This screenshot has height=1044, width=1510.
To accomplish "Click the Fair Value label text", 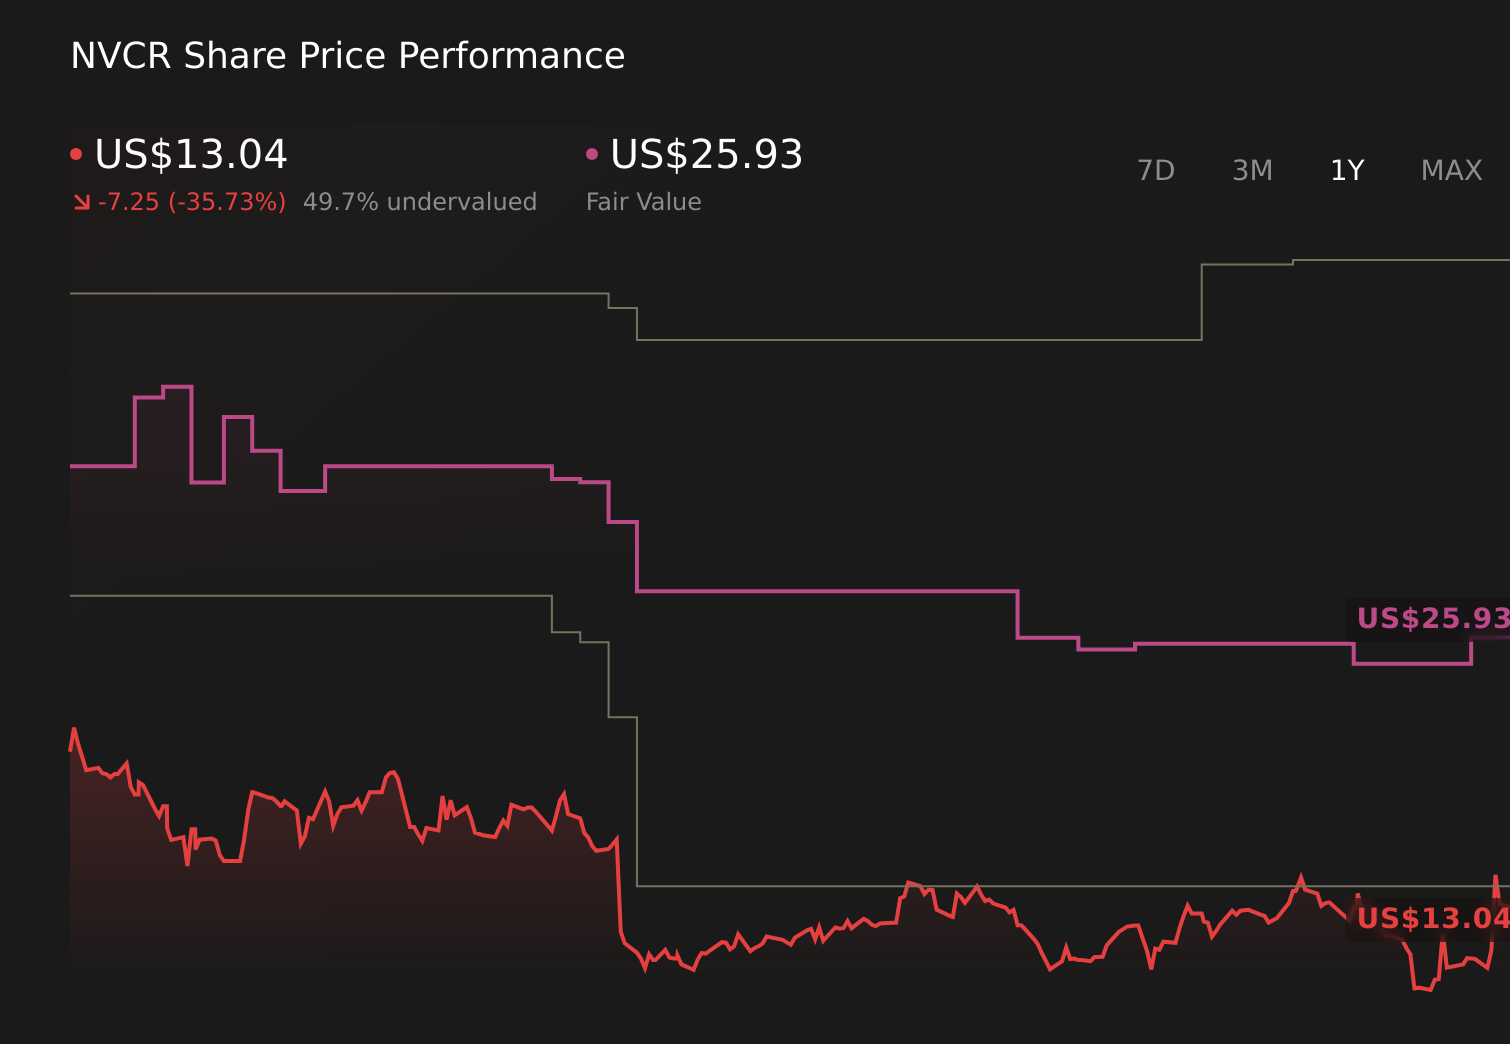I will tap(643, 201).
